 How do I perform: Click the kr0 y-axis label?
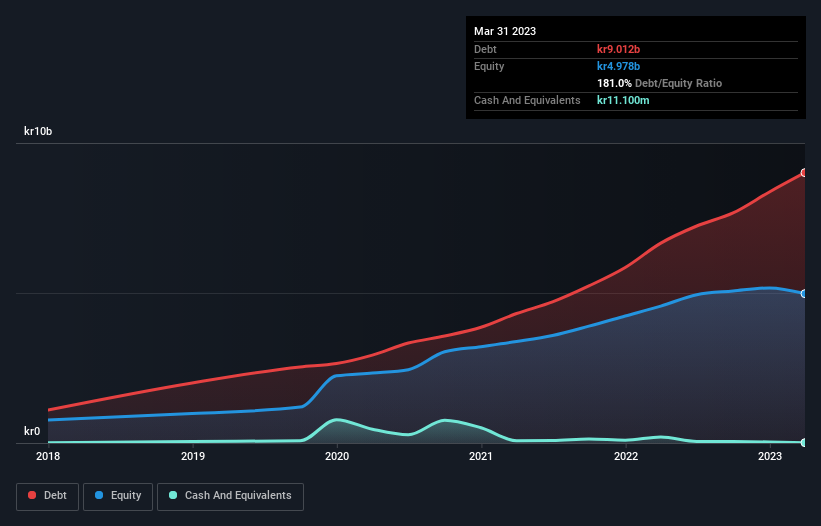(x=32, y=431)
